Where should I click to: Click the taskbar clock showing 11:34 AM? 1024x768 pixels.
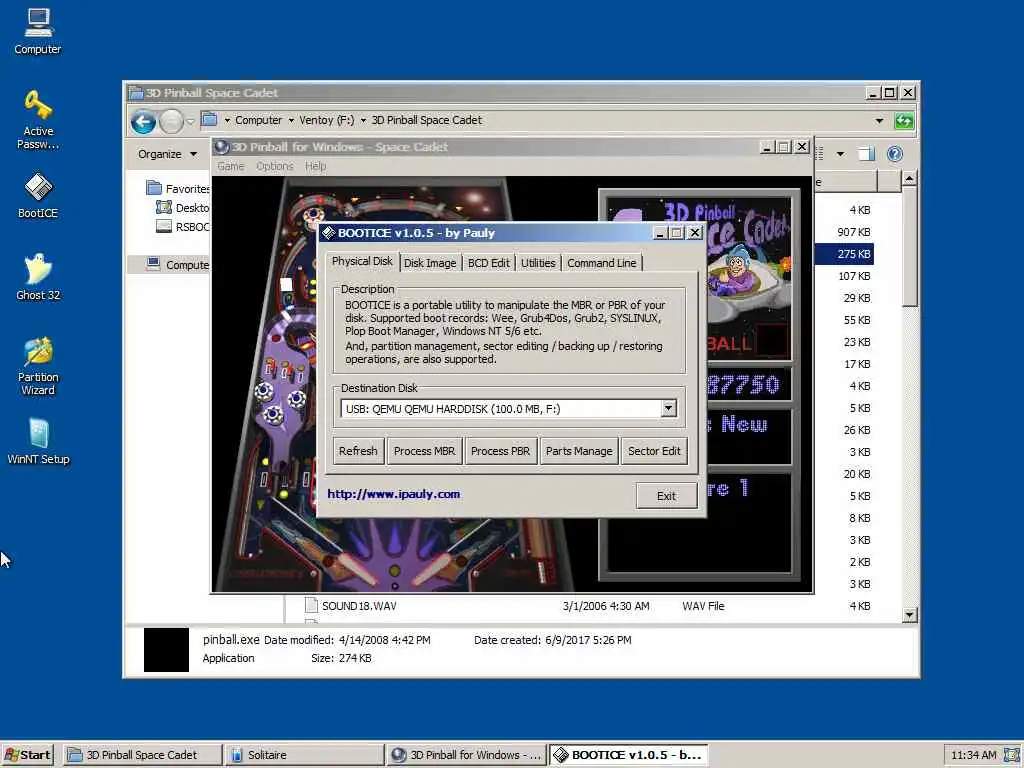coord(973,755)
